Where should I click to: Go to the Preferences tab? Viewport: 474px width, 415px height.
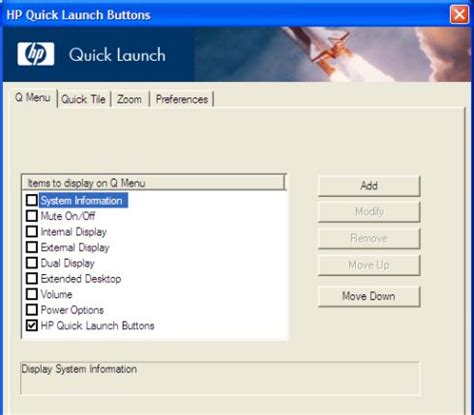pyautogui.click(x=182, y=99)
